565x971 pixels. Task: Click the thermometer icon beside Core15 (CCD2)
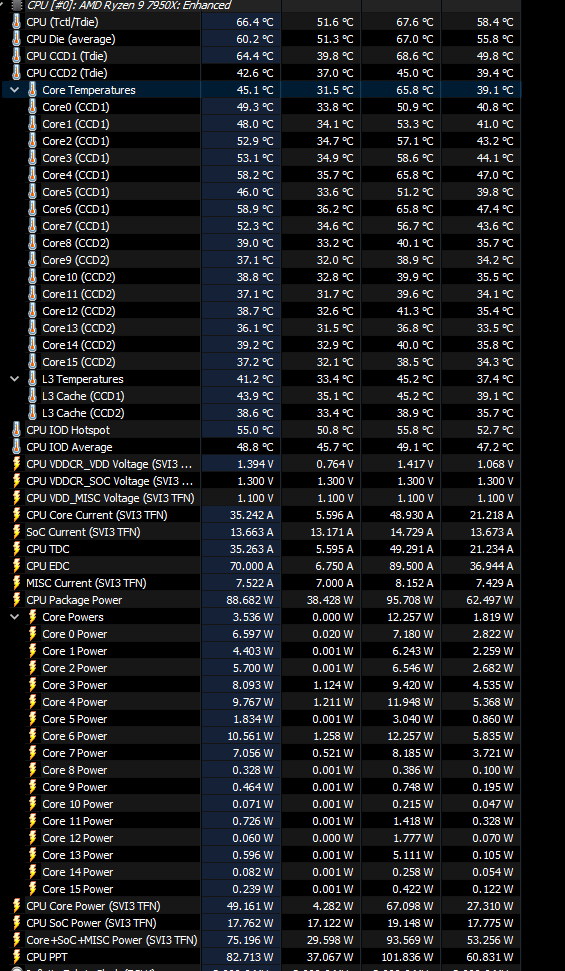point(32,362)
